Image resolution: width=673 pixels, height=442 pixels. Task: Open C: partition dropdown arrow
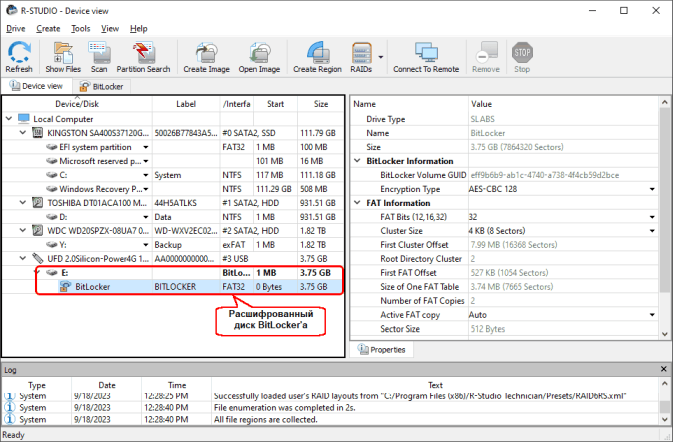click(x=146, y=175)
